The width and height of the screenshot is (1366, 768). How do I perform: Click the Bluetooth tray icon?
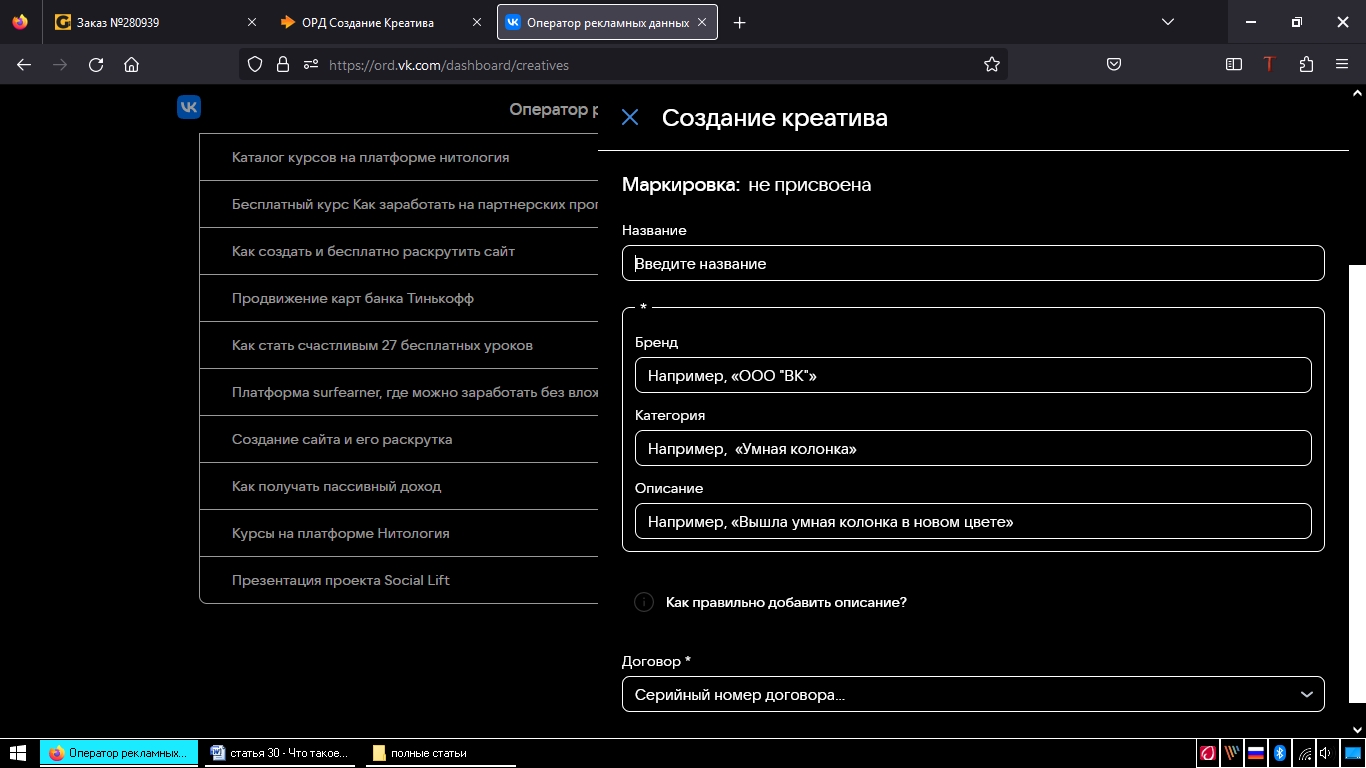(1279, 753)
